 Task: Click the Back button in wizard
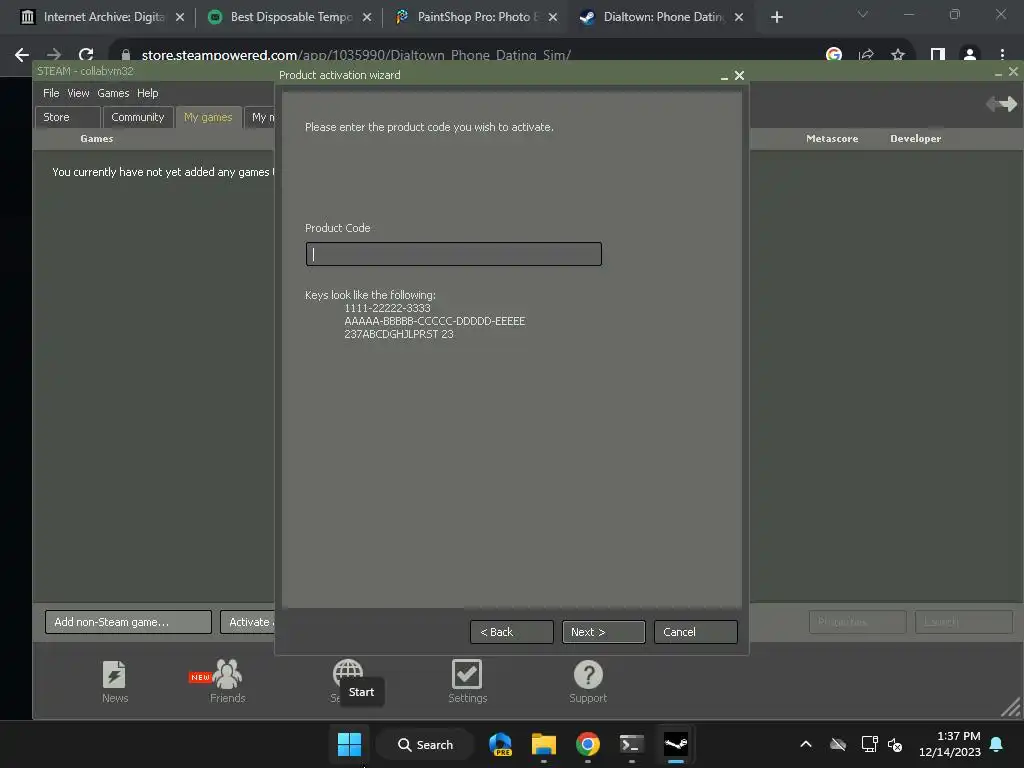coord(511,632)
